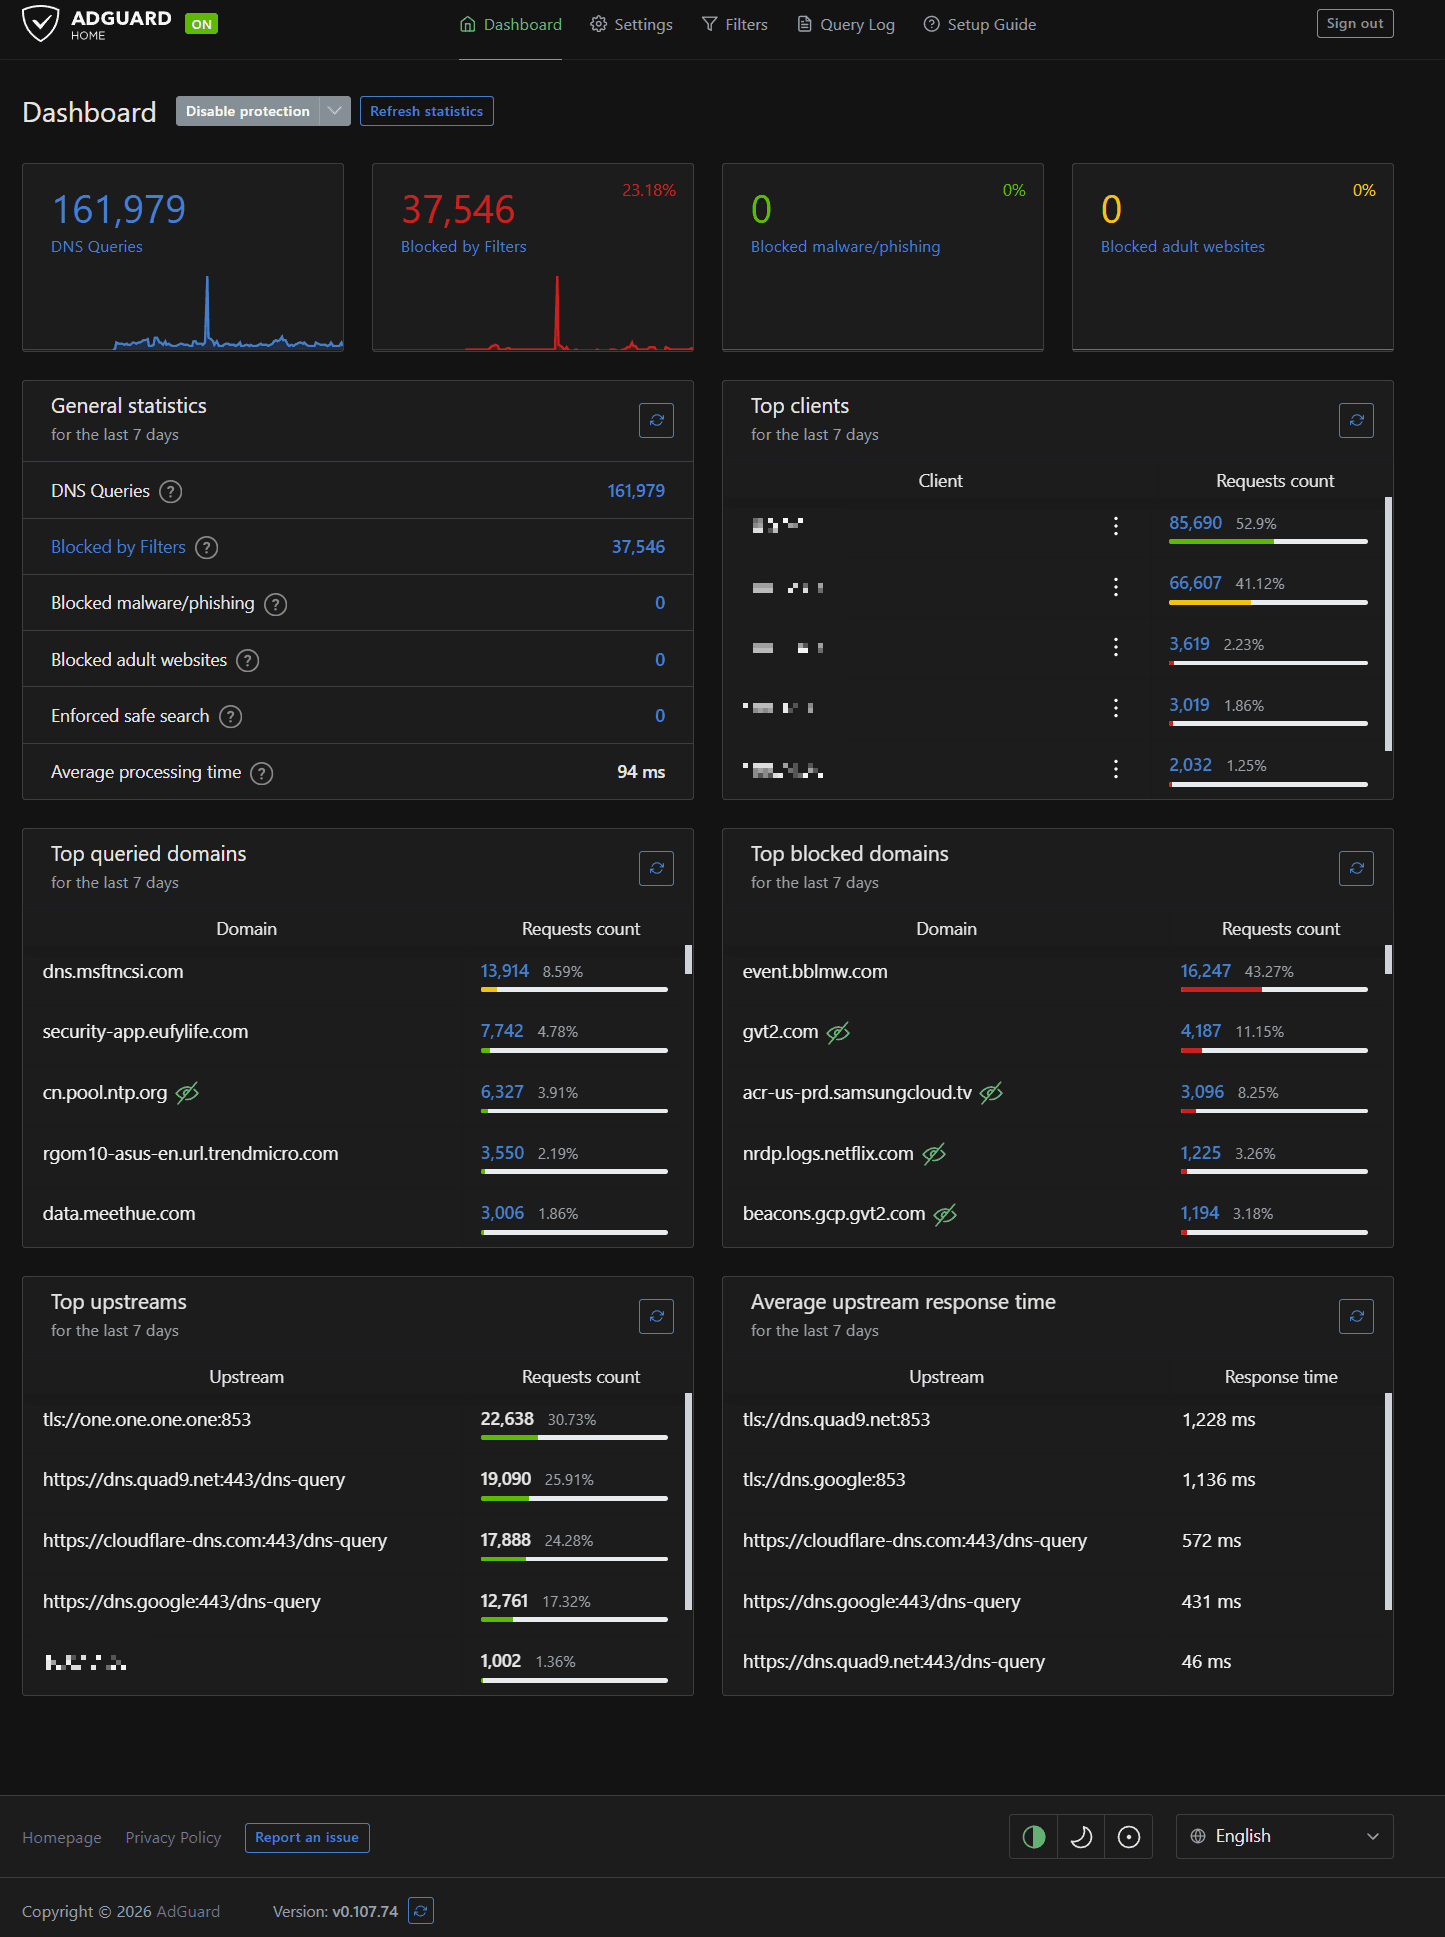Viewport: 1445px width, 1937px height.
Task: Refresh the Top queried domains card
Action: point(656,868)
